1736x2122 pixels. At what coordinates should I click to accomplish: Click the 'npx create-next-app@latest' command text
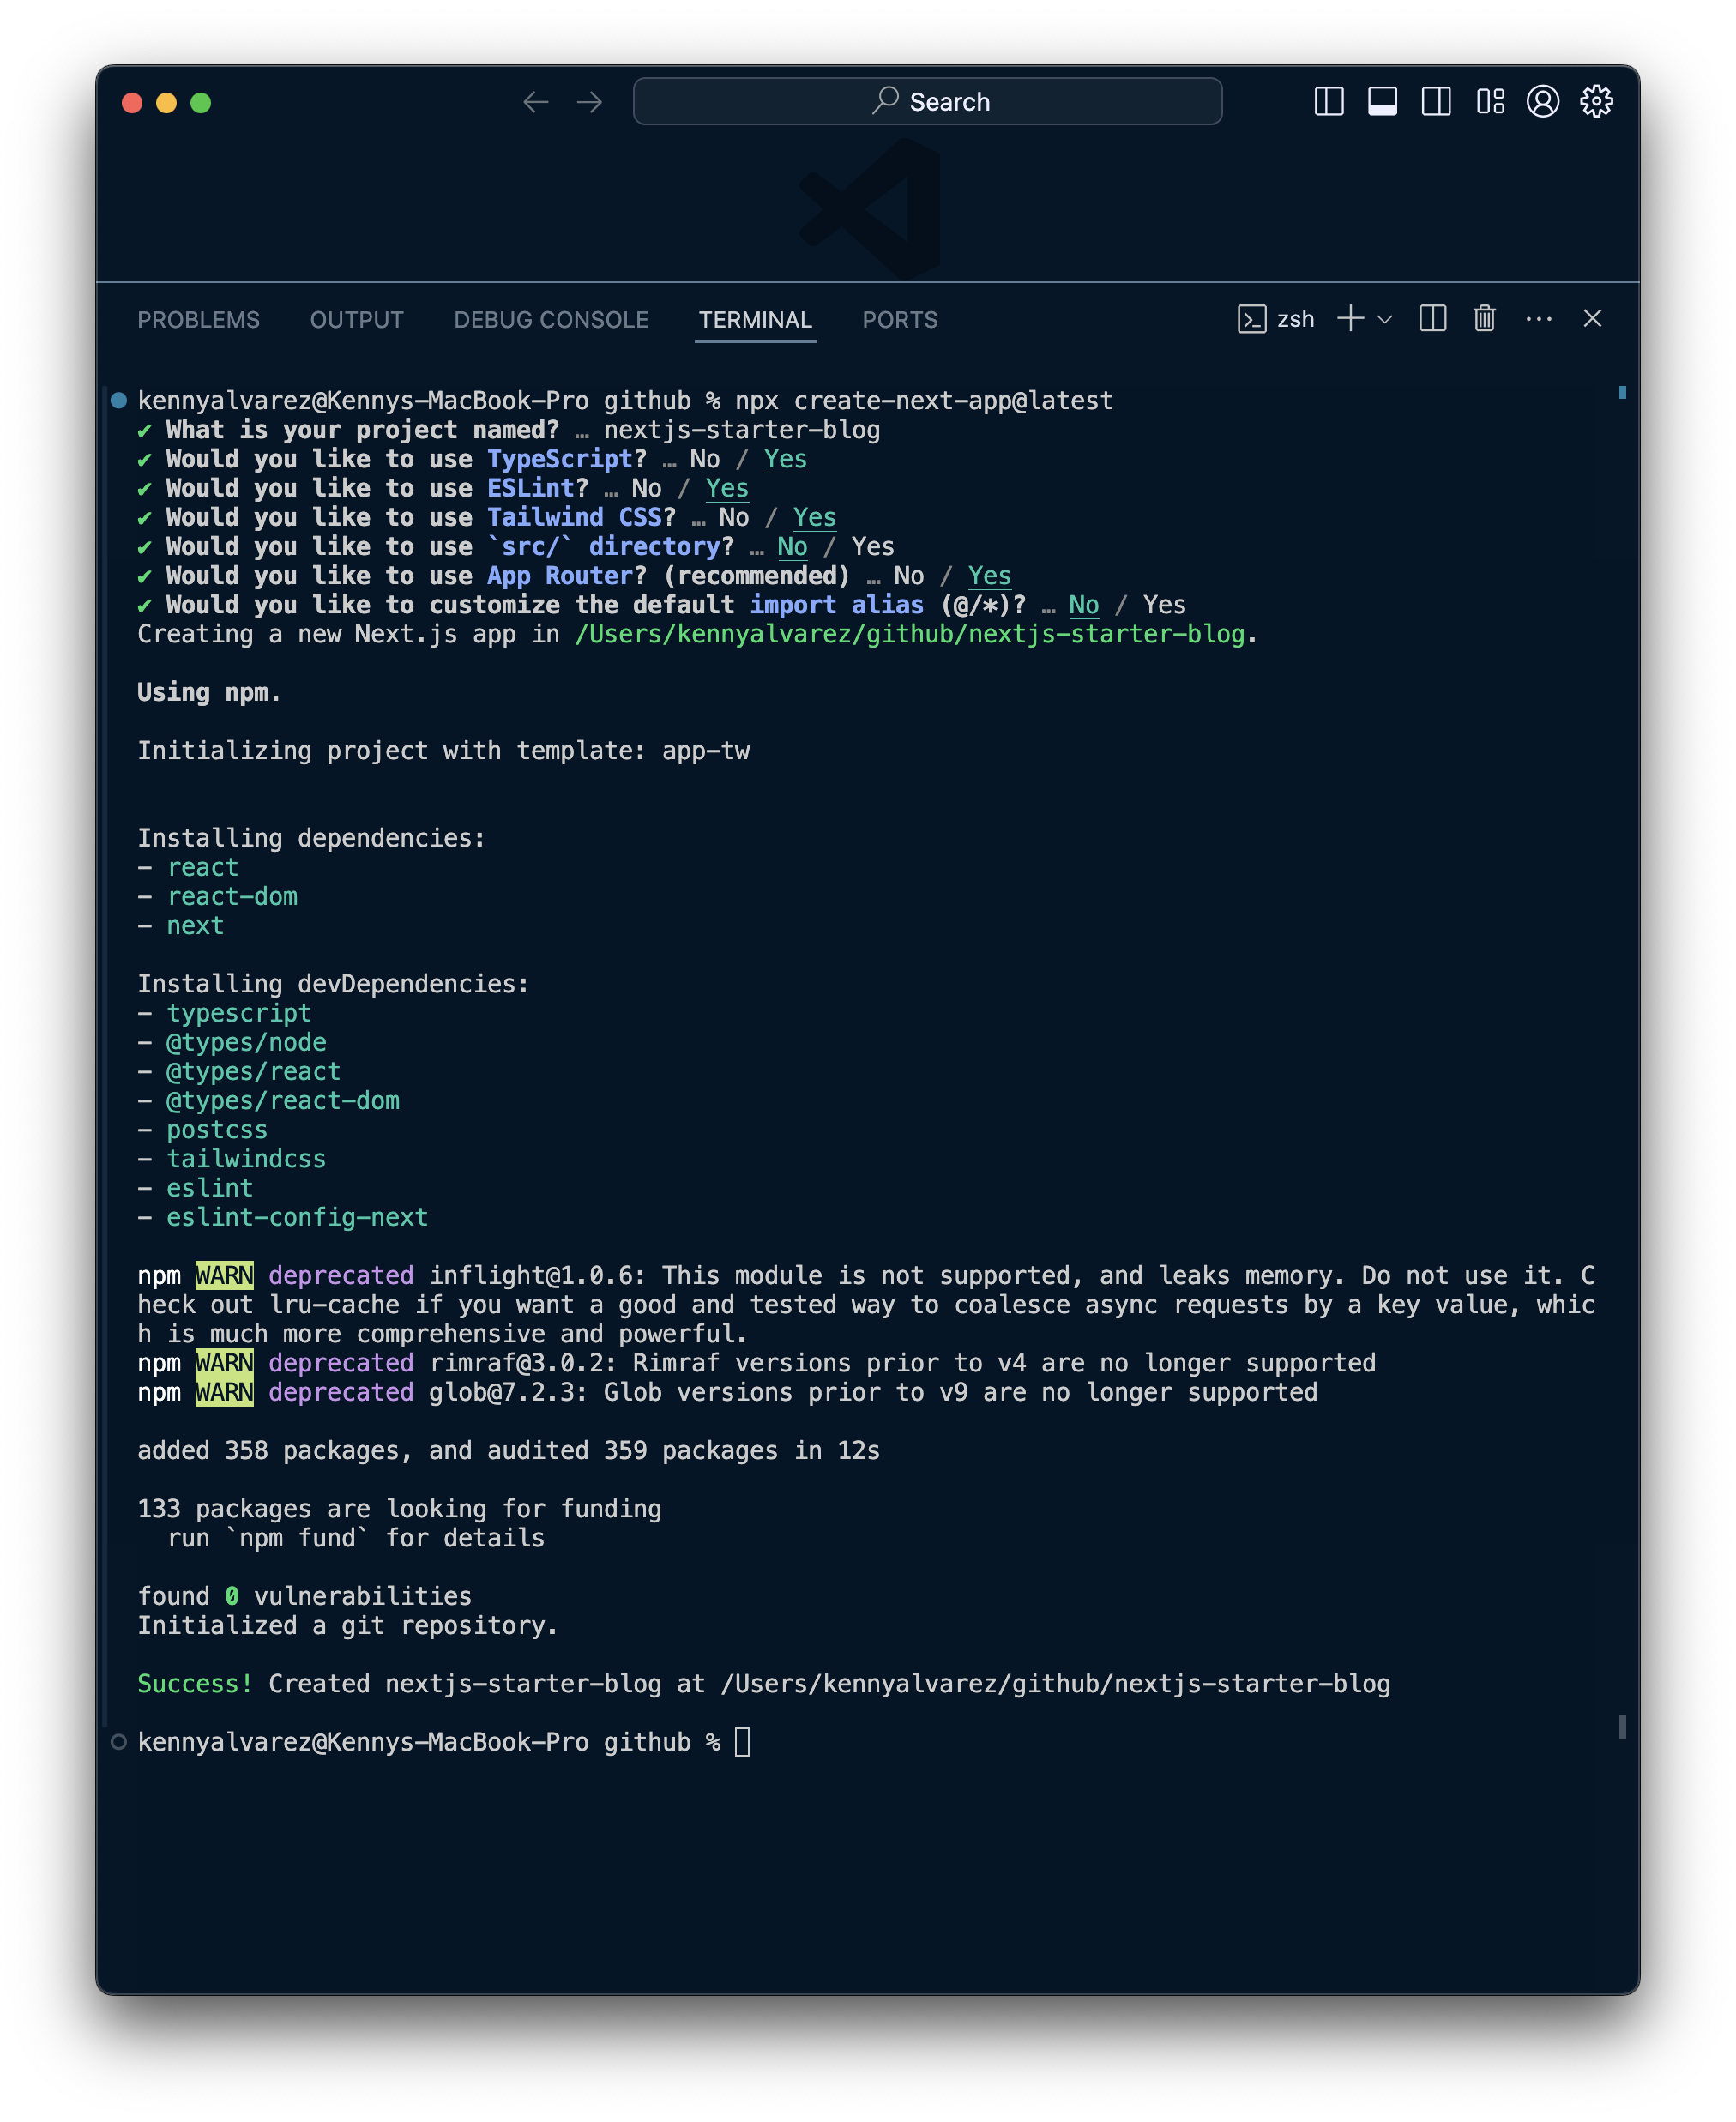click(924, 401)
